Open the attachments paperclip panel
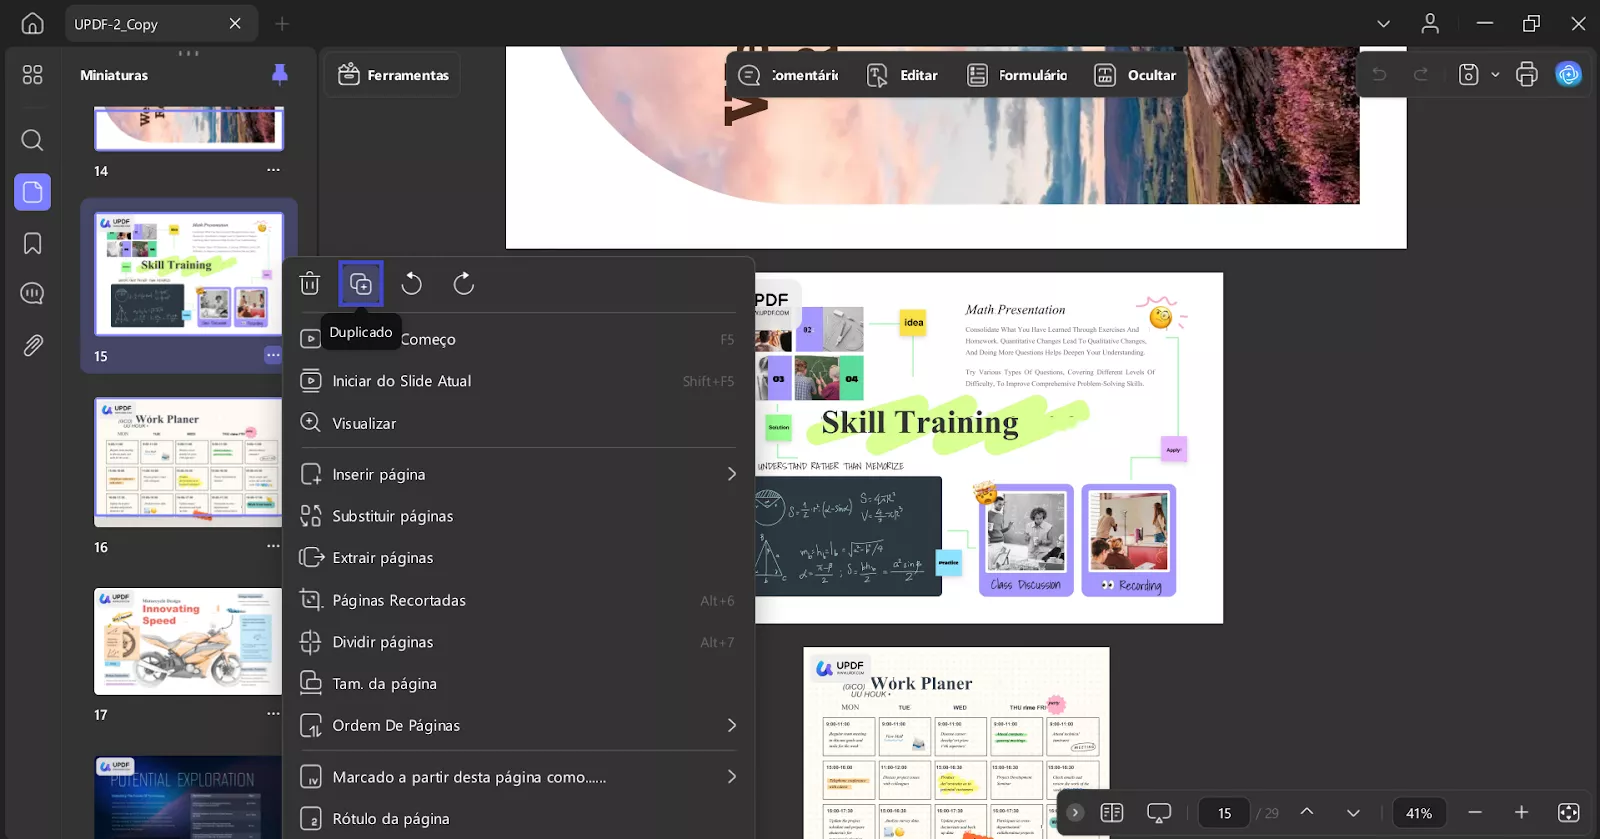 tap(32, 346)
